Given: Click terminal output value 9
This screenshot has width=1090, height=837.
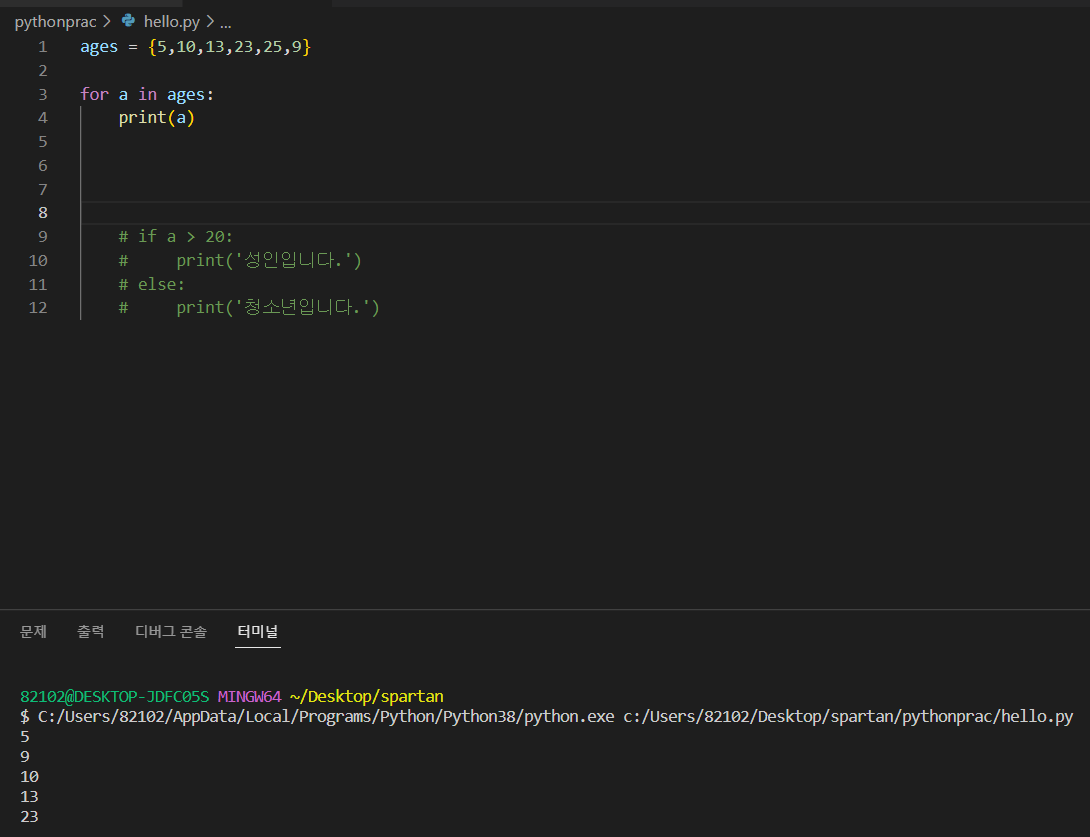Looking at the screenshot, I should (25, 757).
